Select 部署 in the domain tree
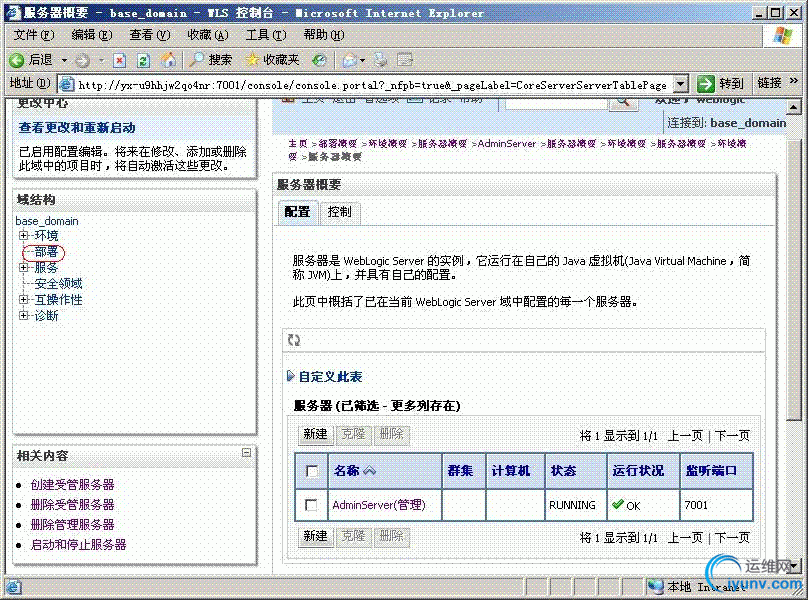808x600 pixels. [46, 252]
